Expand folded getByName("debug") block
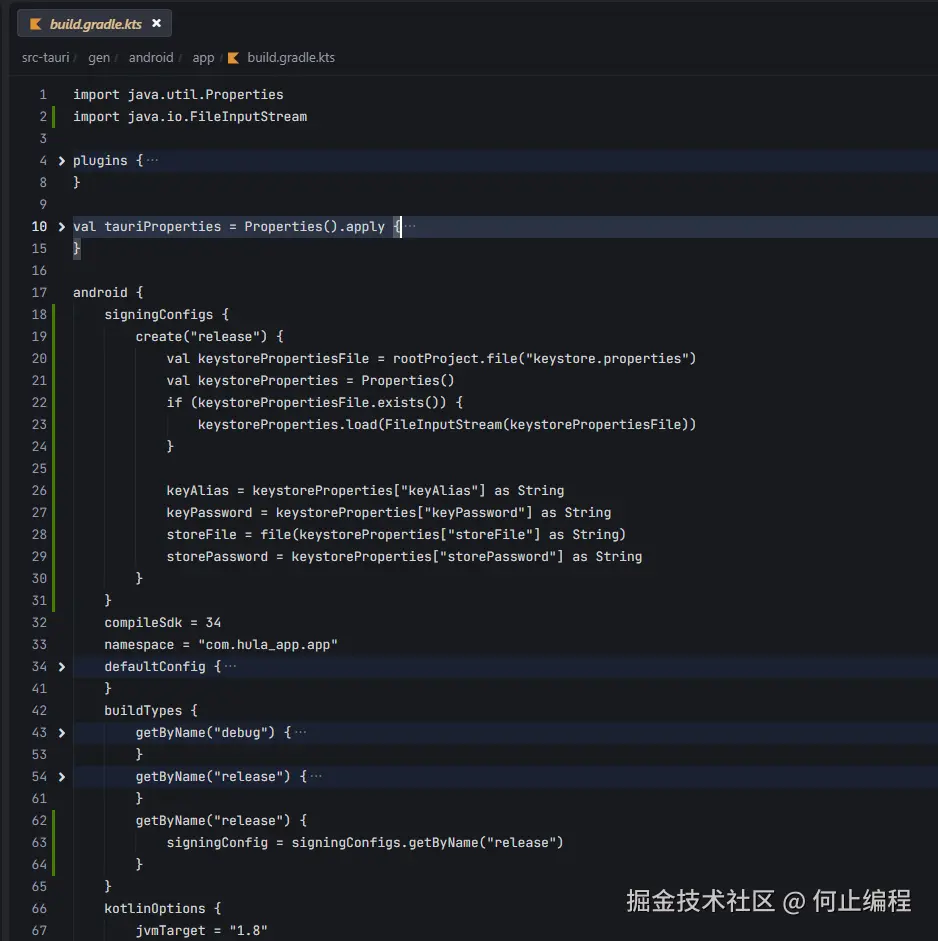938x941 pixels. point(61,733)
